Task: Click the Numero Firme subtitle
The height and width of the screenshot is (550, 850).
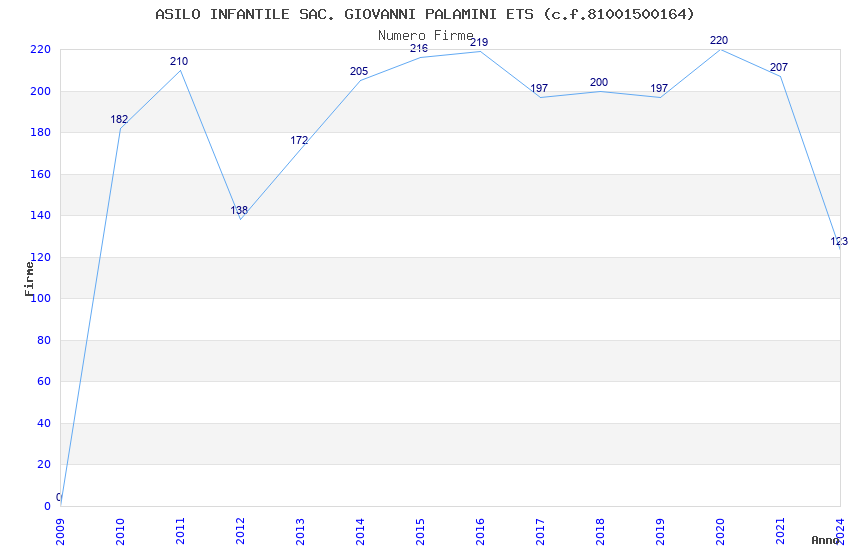Action: coord(425,35)
